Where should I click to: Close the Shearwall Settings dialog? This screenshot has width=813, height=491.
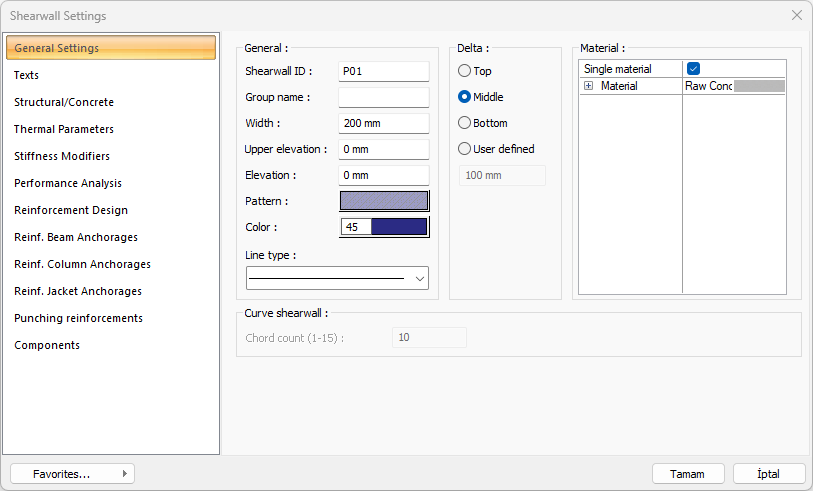(796, 15)
